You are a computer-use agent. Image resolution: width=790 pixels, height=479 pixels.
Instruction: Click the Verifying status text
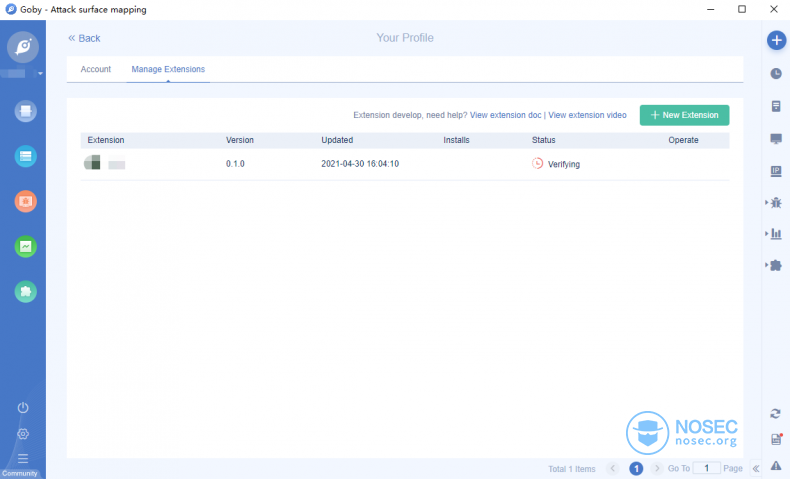click(564, 164)
